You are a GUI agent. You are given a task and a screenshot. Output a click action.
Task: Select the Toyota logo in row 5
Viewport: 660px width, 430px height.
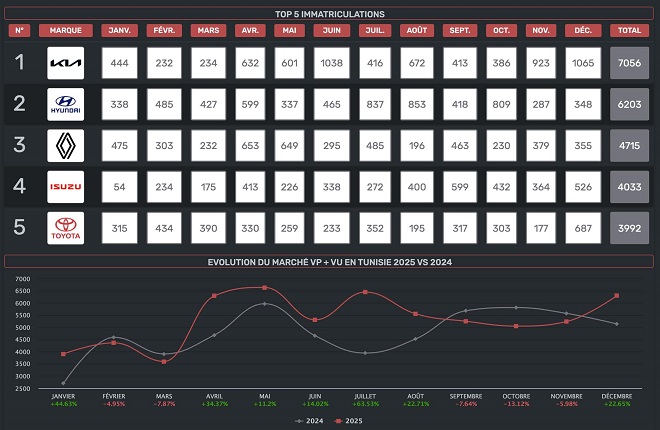(66, 228)
